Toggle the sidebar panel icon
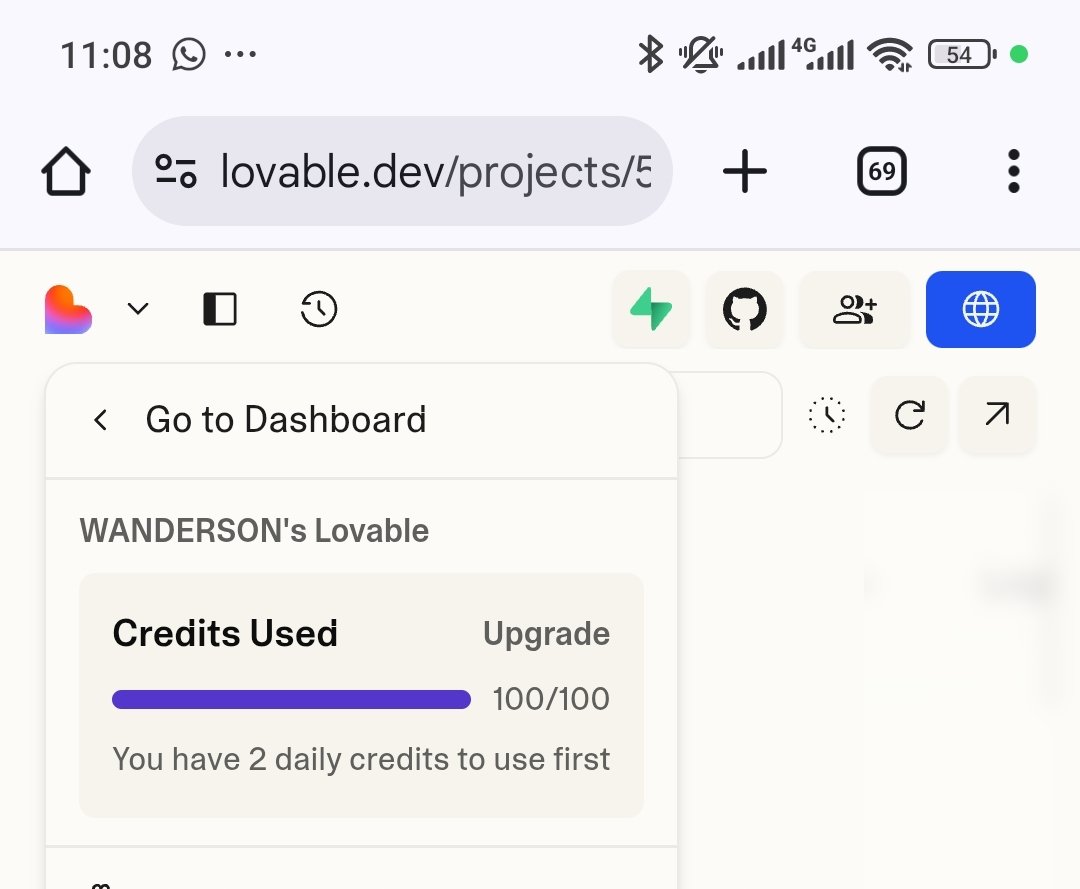The image size is (1080, 889). point(220,309)
